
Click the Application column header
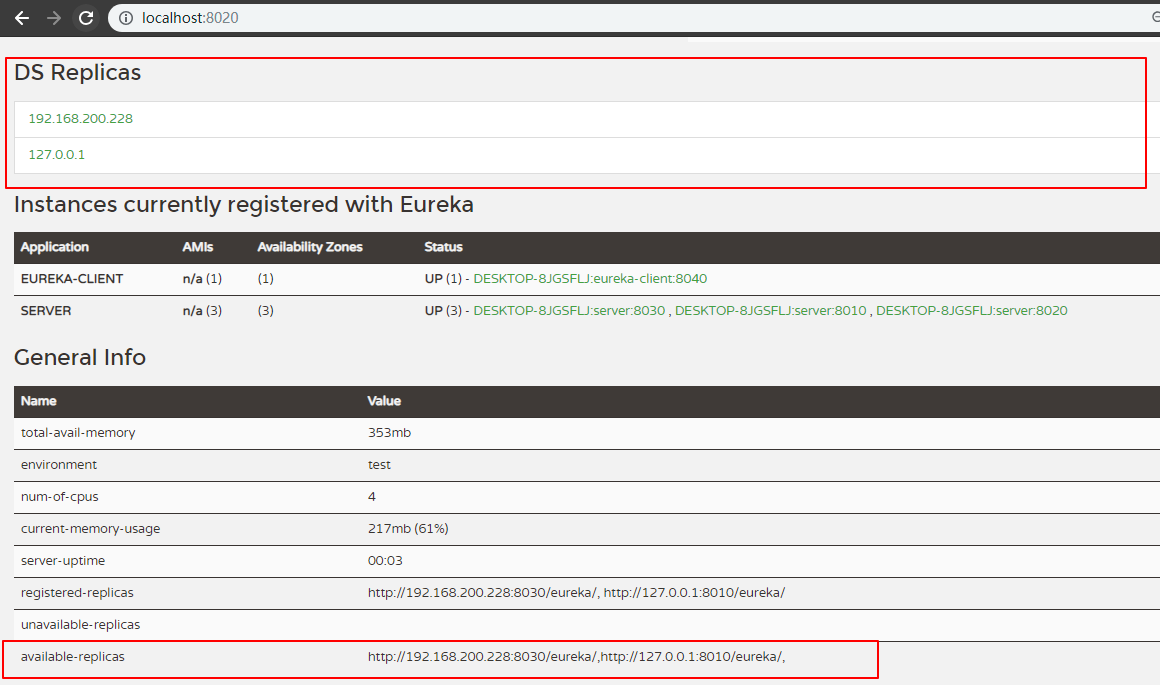click(55, 247)
